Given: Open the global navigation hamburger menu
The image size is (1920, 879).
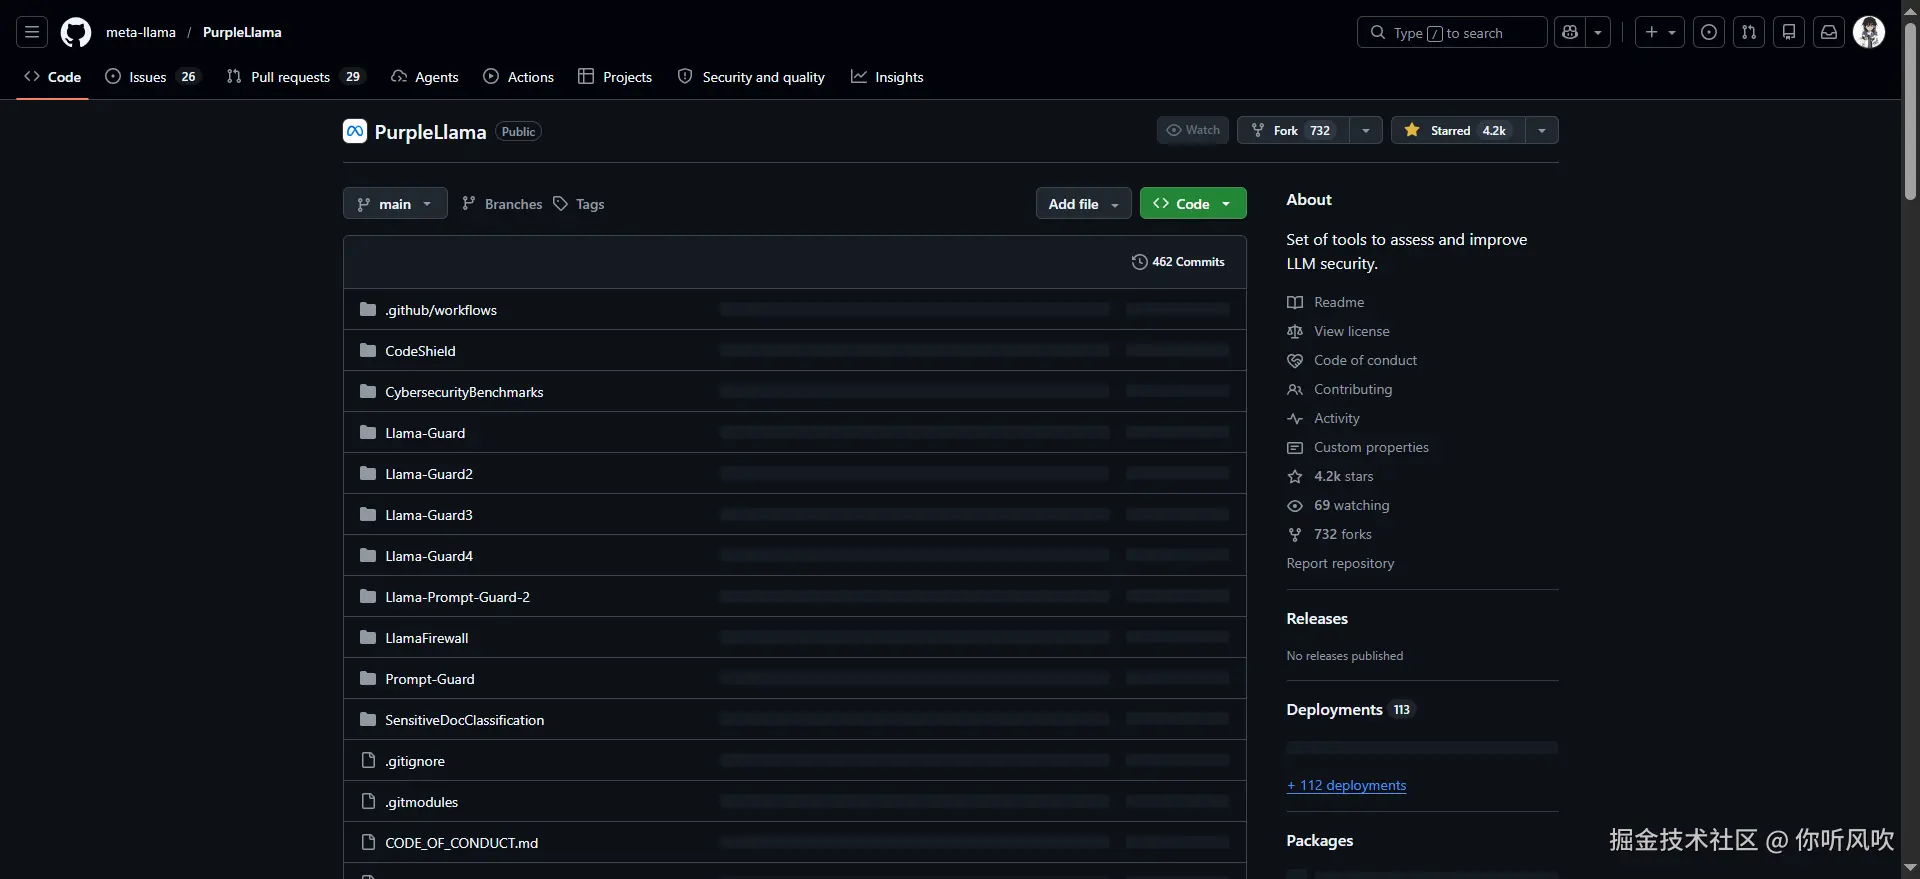Looking at the screenshot, I should pyautogui.click(x=32, y=32).
